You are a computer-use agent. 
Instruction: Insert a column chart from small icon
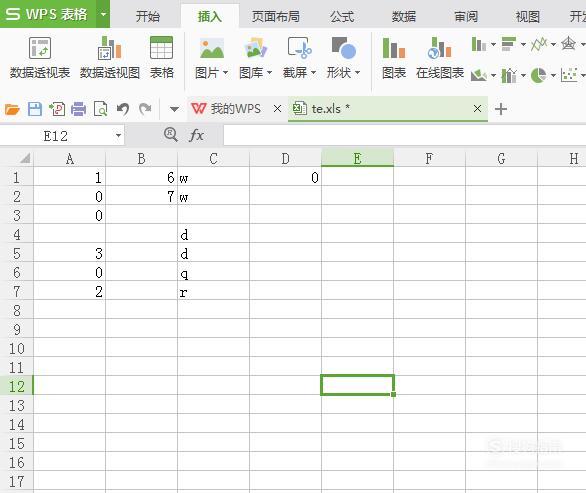[x=479, y=44]
